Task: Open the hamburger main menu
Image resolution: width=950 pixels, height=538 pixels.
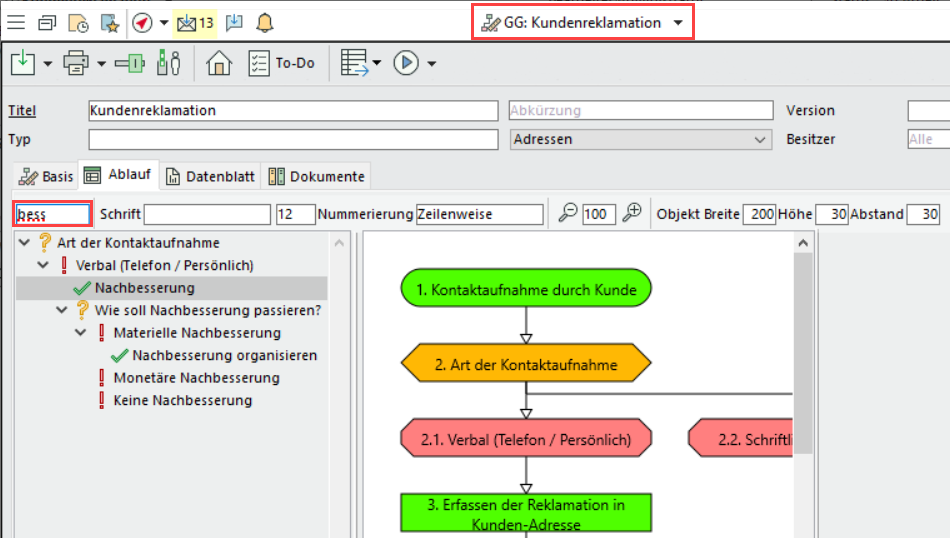Action: click(x=16, y=22)
